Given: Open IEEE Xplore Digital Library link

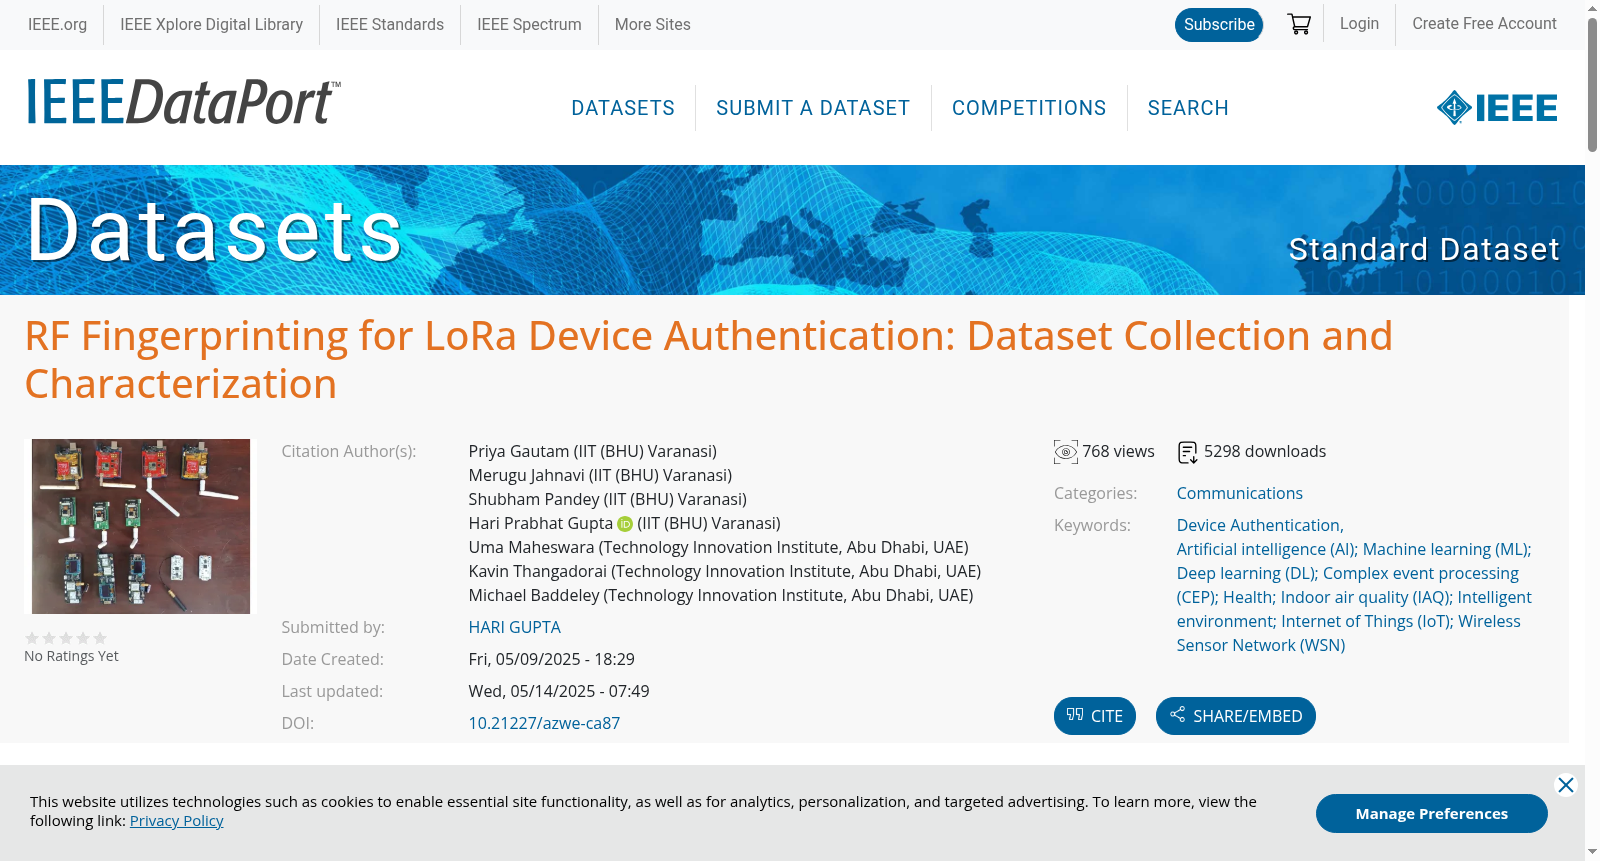Looking at the screenshot, I should pos(211,24).
